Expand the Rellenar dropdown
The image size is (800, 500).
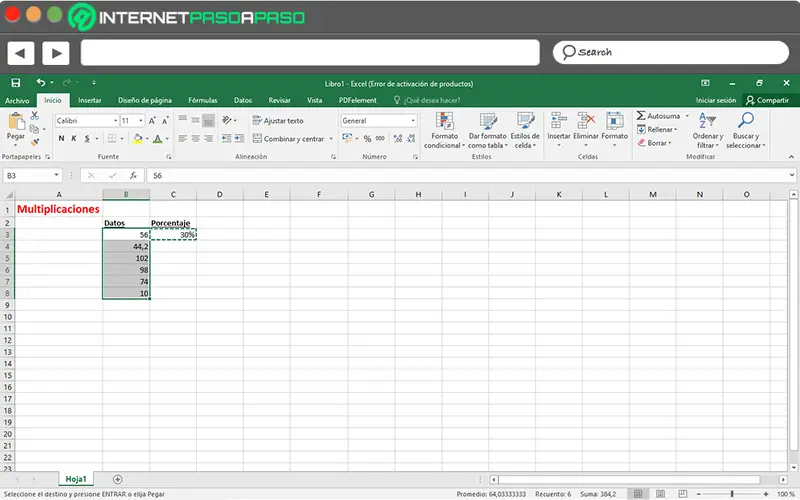point(676,130)
